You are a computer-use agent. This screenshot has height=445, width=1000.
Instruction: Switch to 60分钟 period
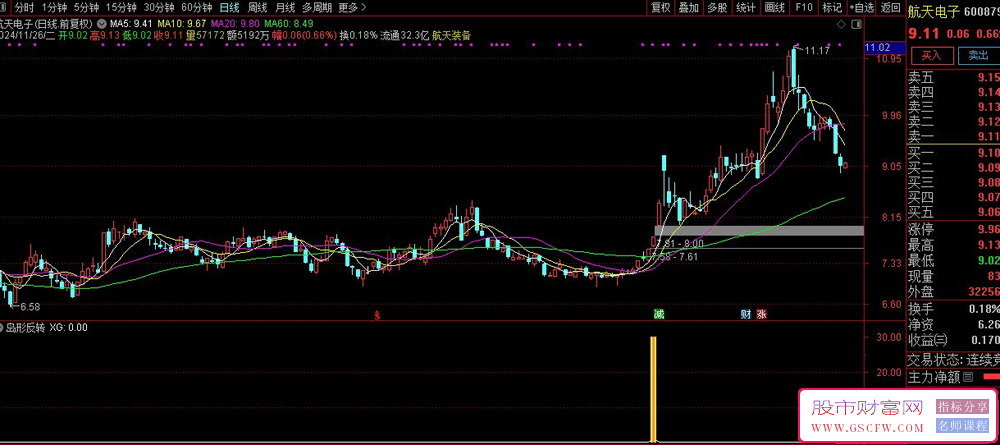tap(197, 8)
